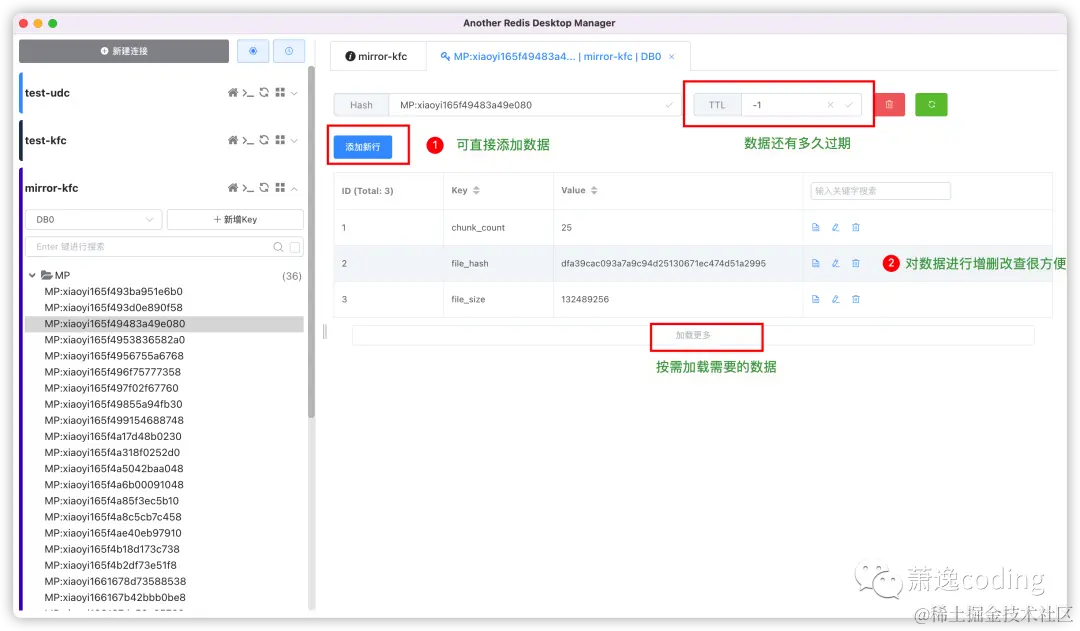Toggle the exact search checkbox
1080x631 pixels.
tap(295, 247)
